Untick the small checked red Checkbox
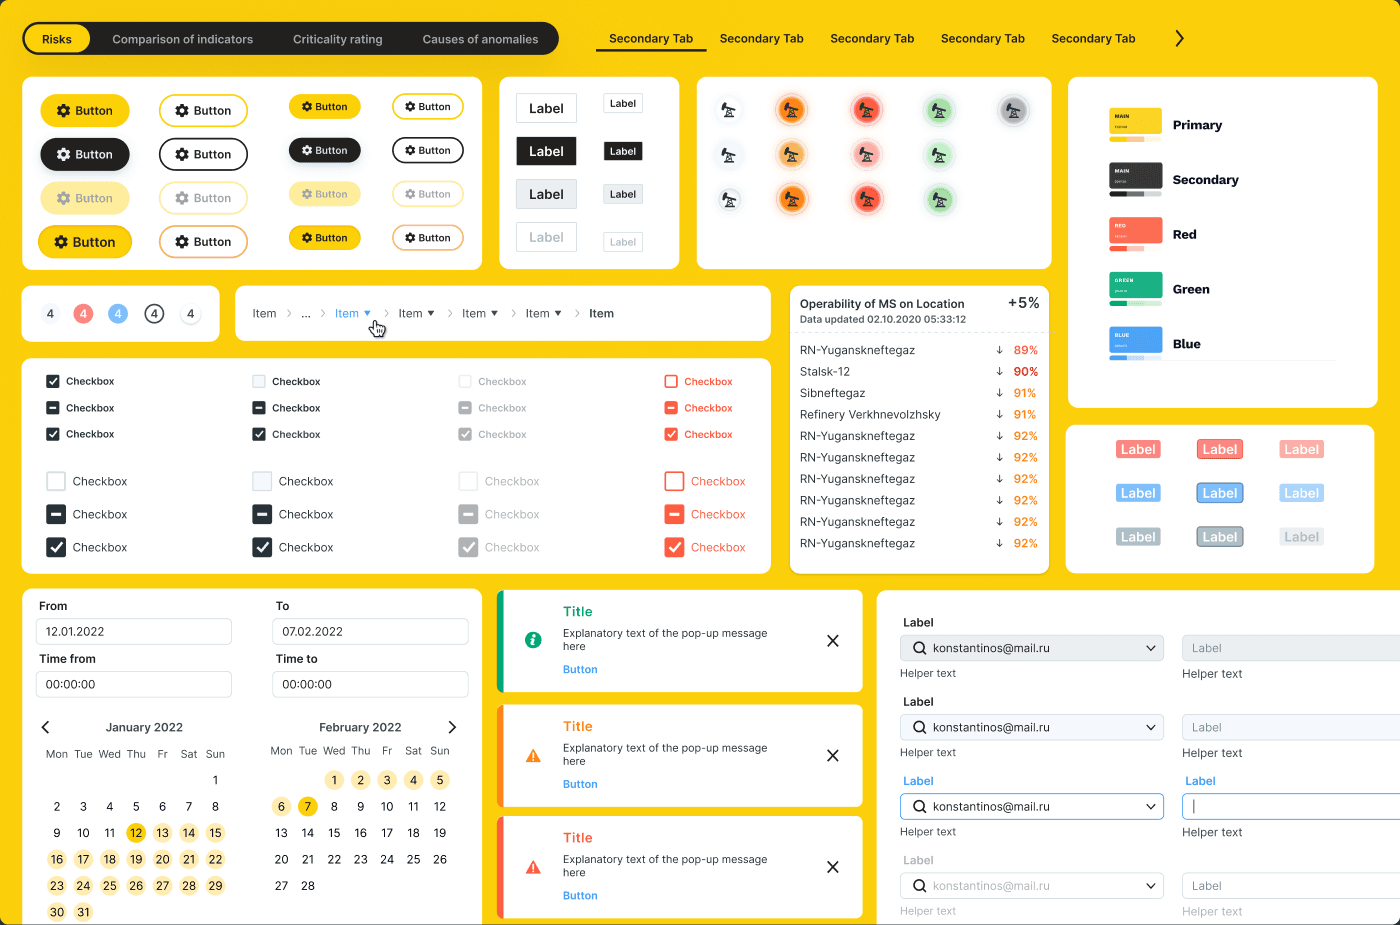 671,434
